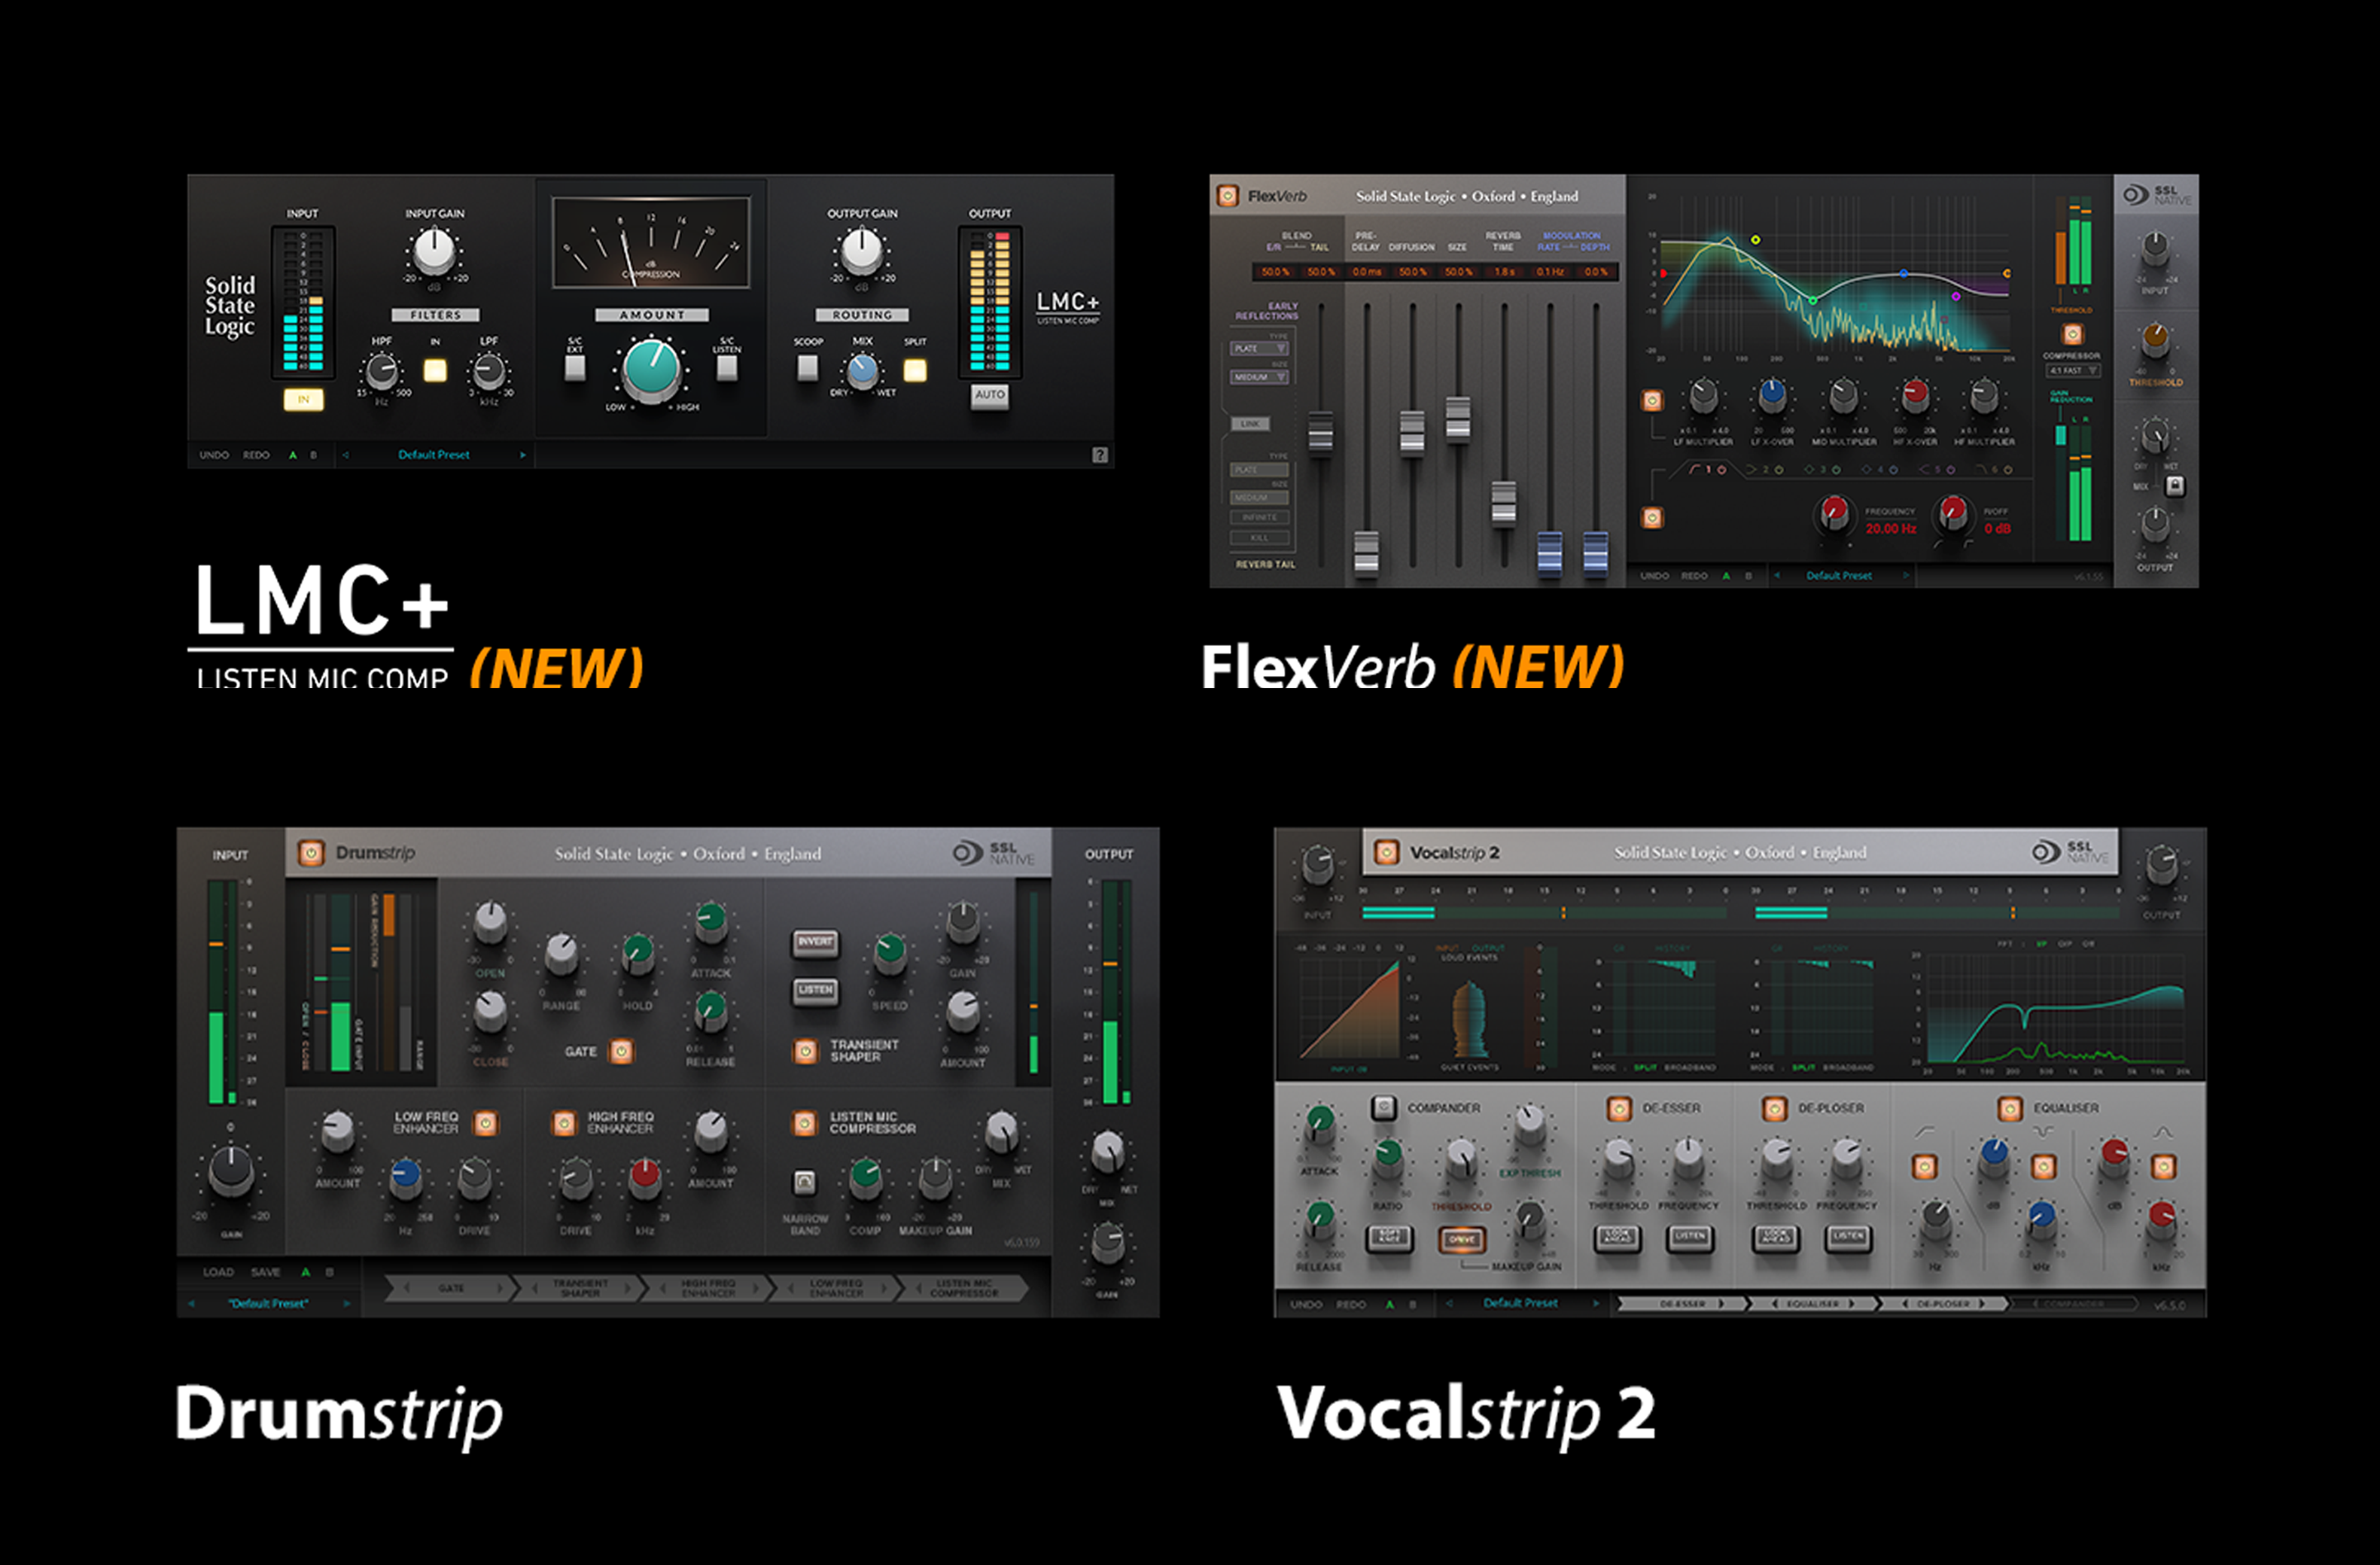Click FlexVerb yellow EQ node on graph
This screenshot has width=2380, height=1565.
pos(1755,240)
